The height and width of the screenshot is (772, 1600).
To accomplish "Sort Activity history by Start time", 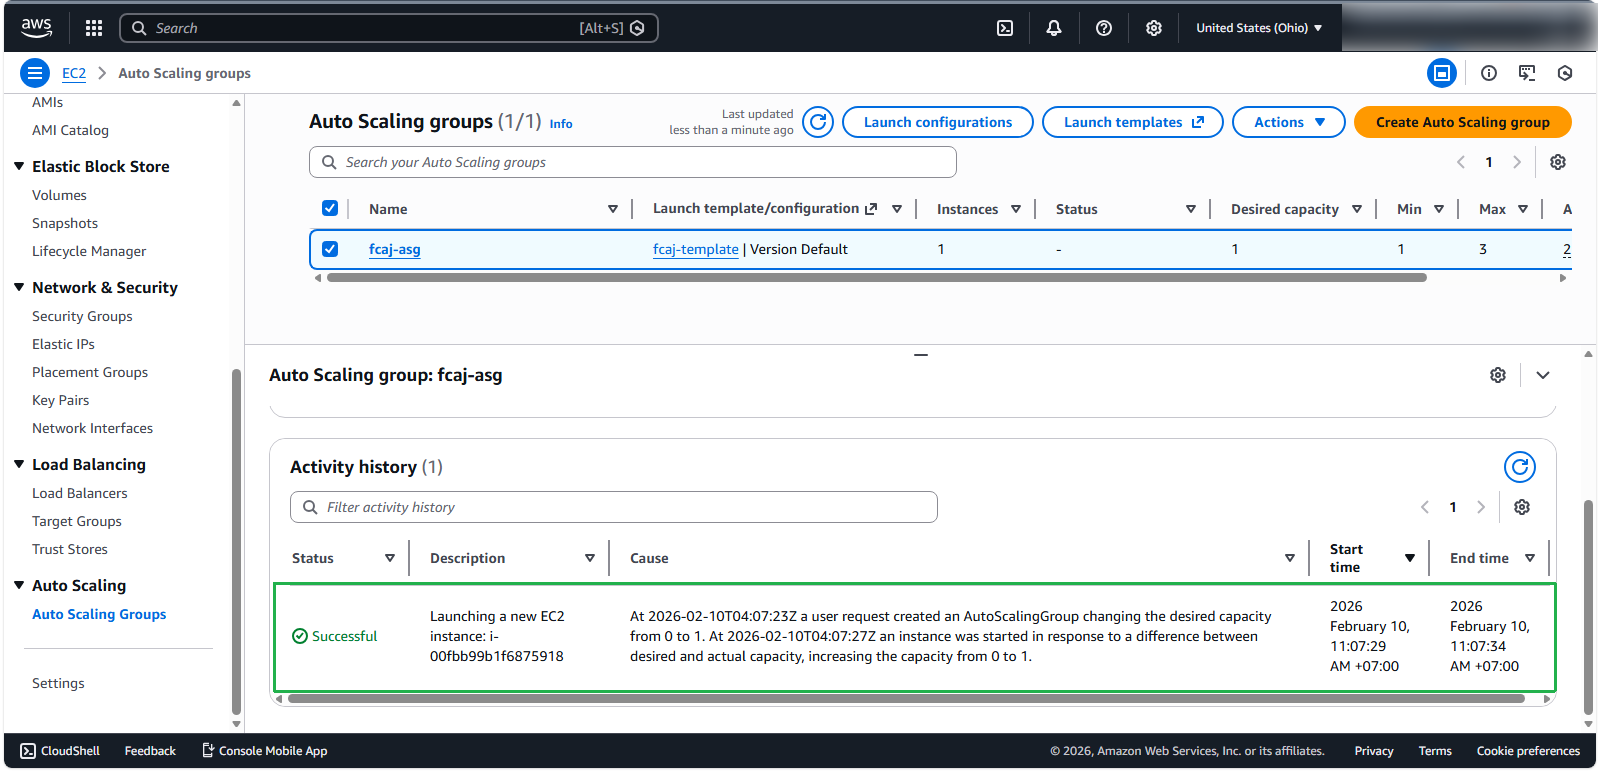I will pyautogui.click(x=1410, y=558).
